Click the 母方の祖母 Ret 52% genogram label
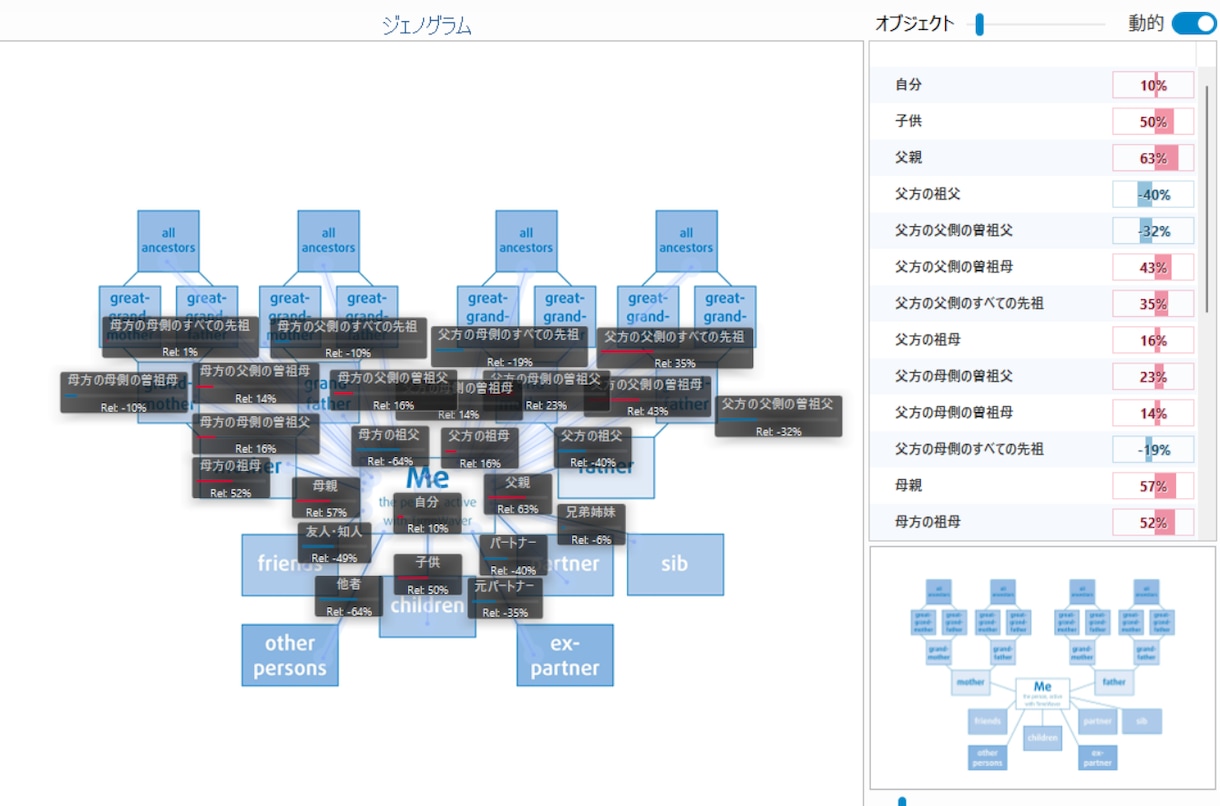 (x=231, y=478)
